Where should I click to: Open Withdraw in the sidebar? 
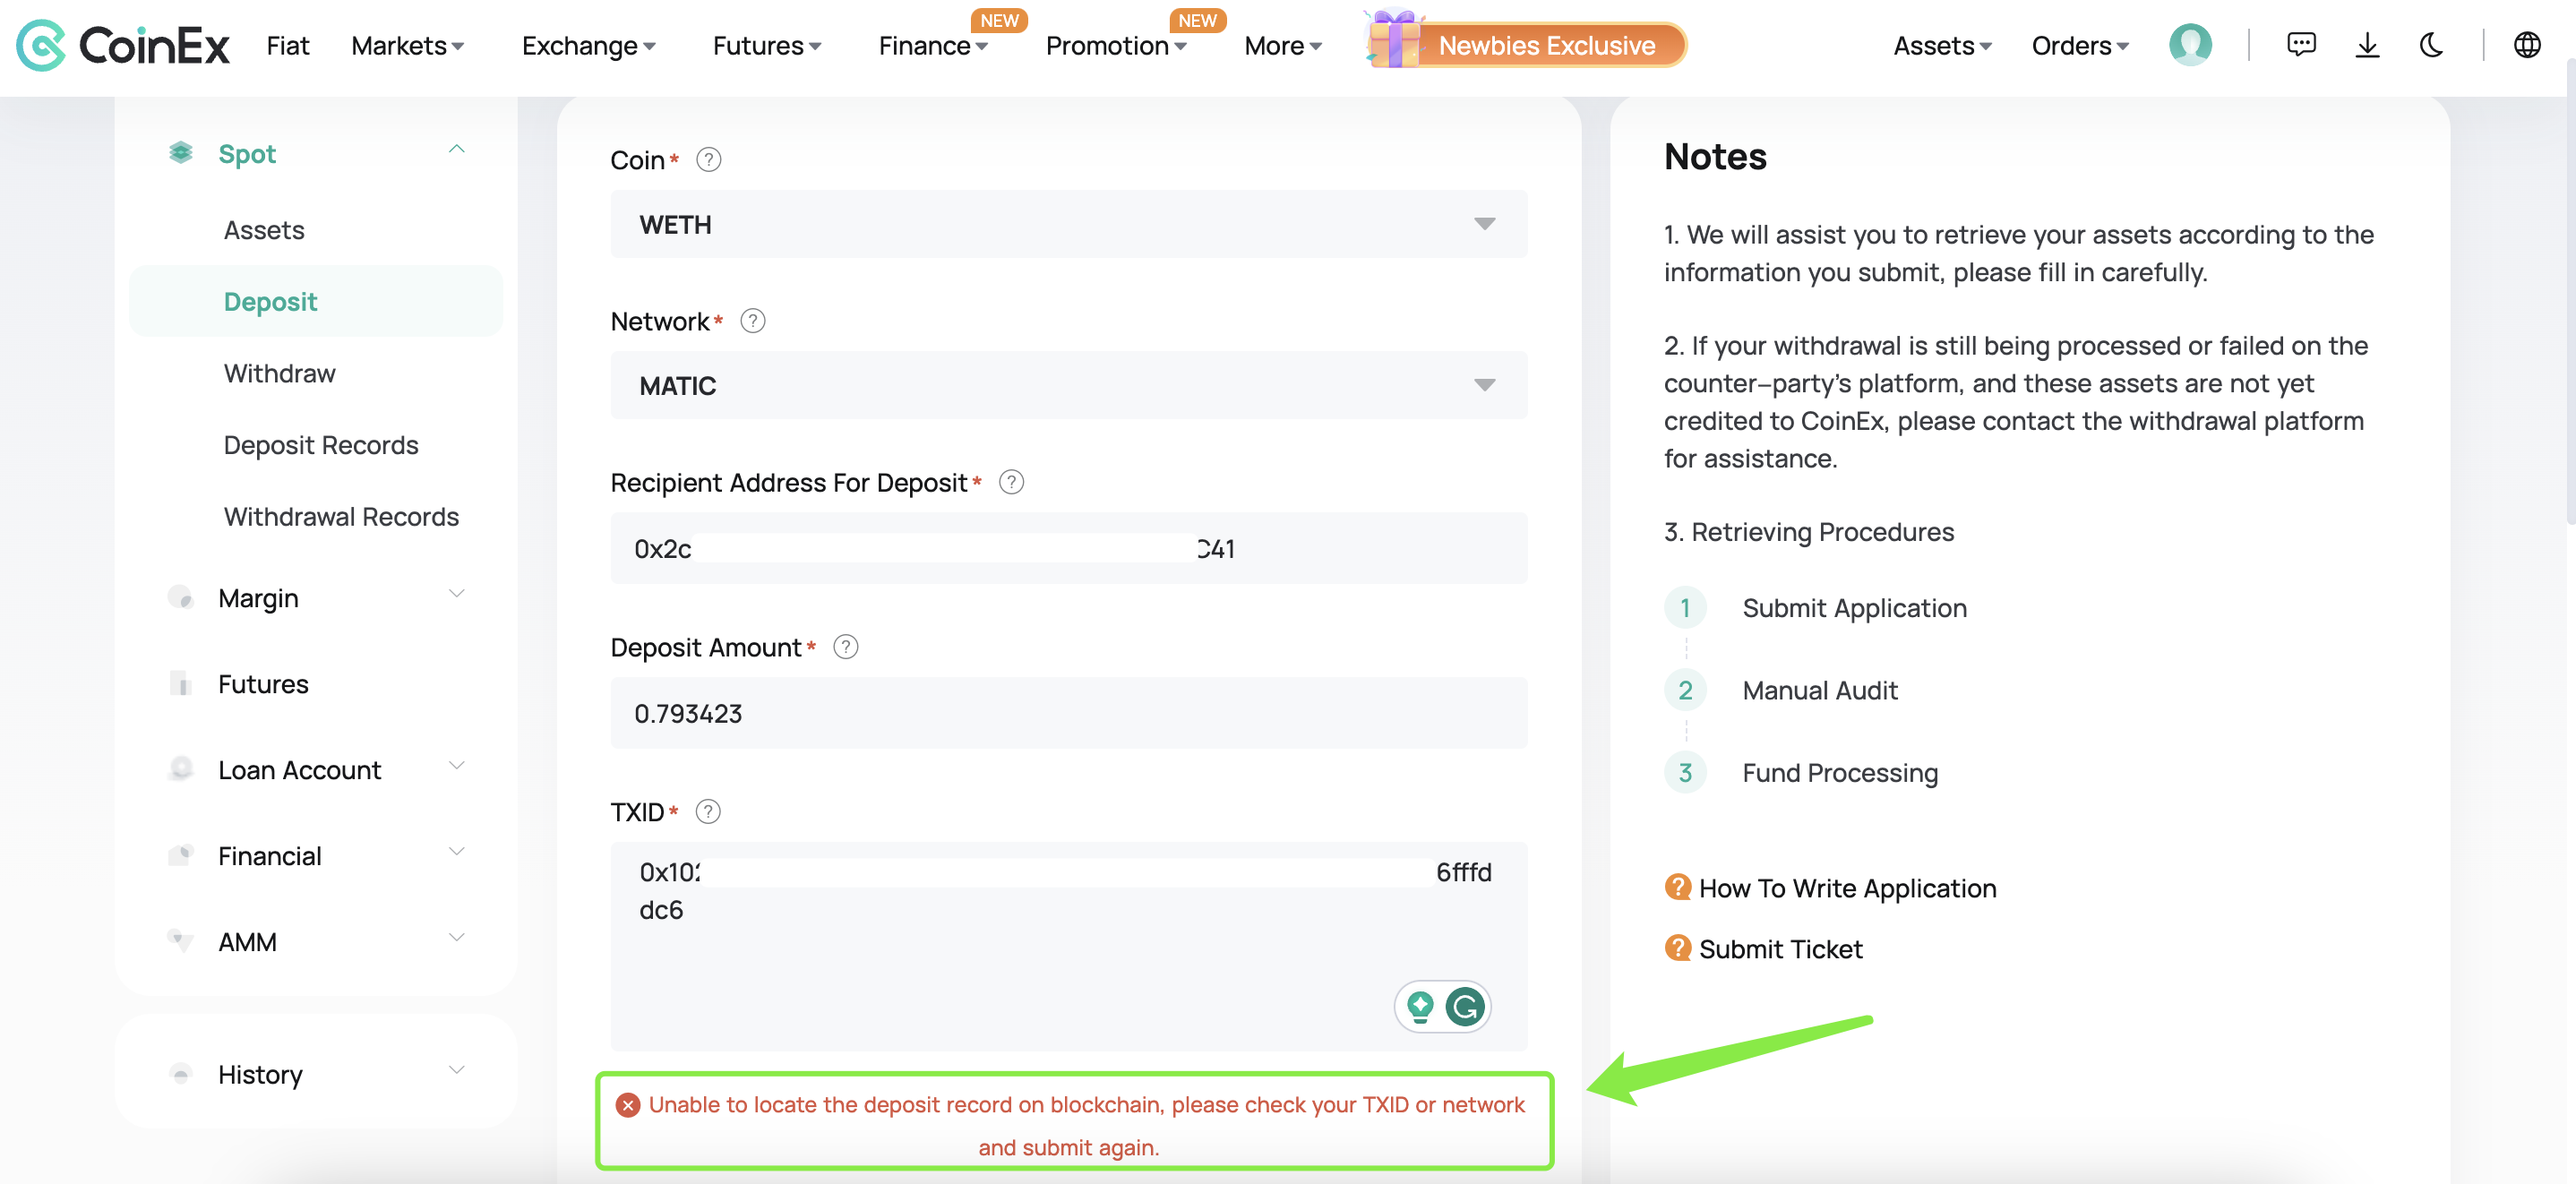coord(280,373)
